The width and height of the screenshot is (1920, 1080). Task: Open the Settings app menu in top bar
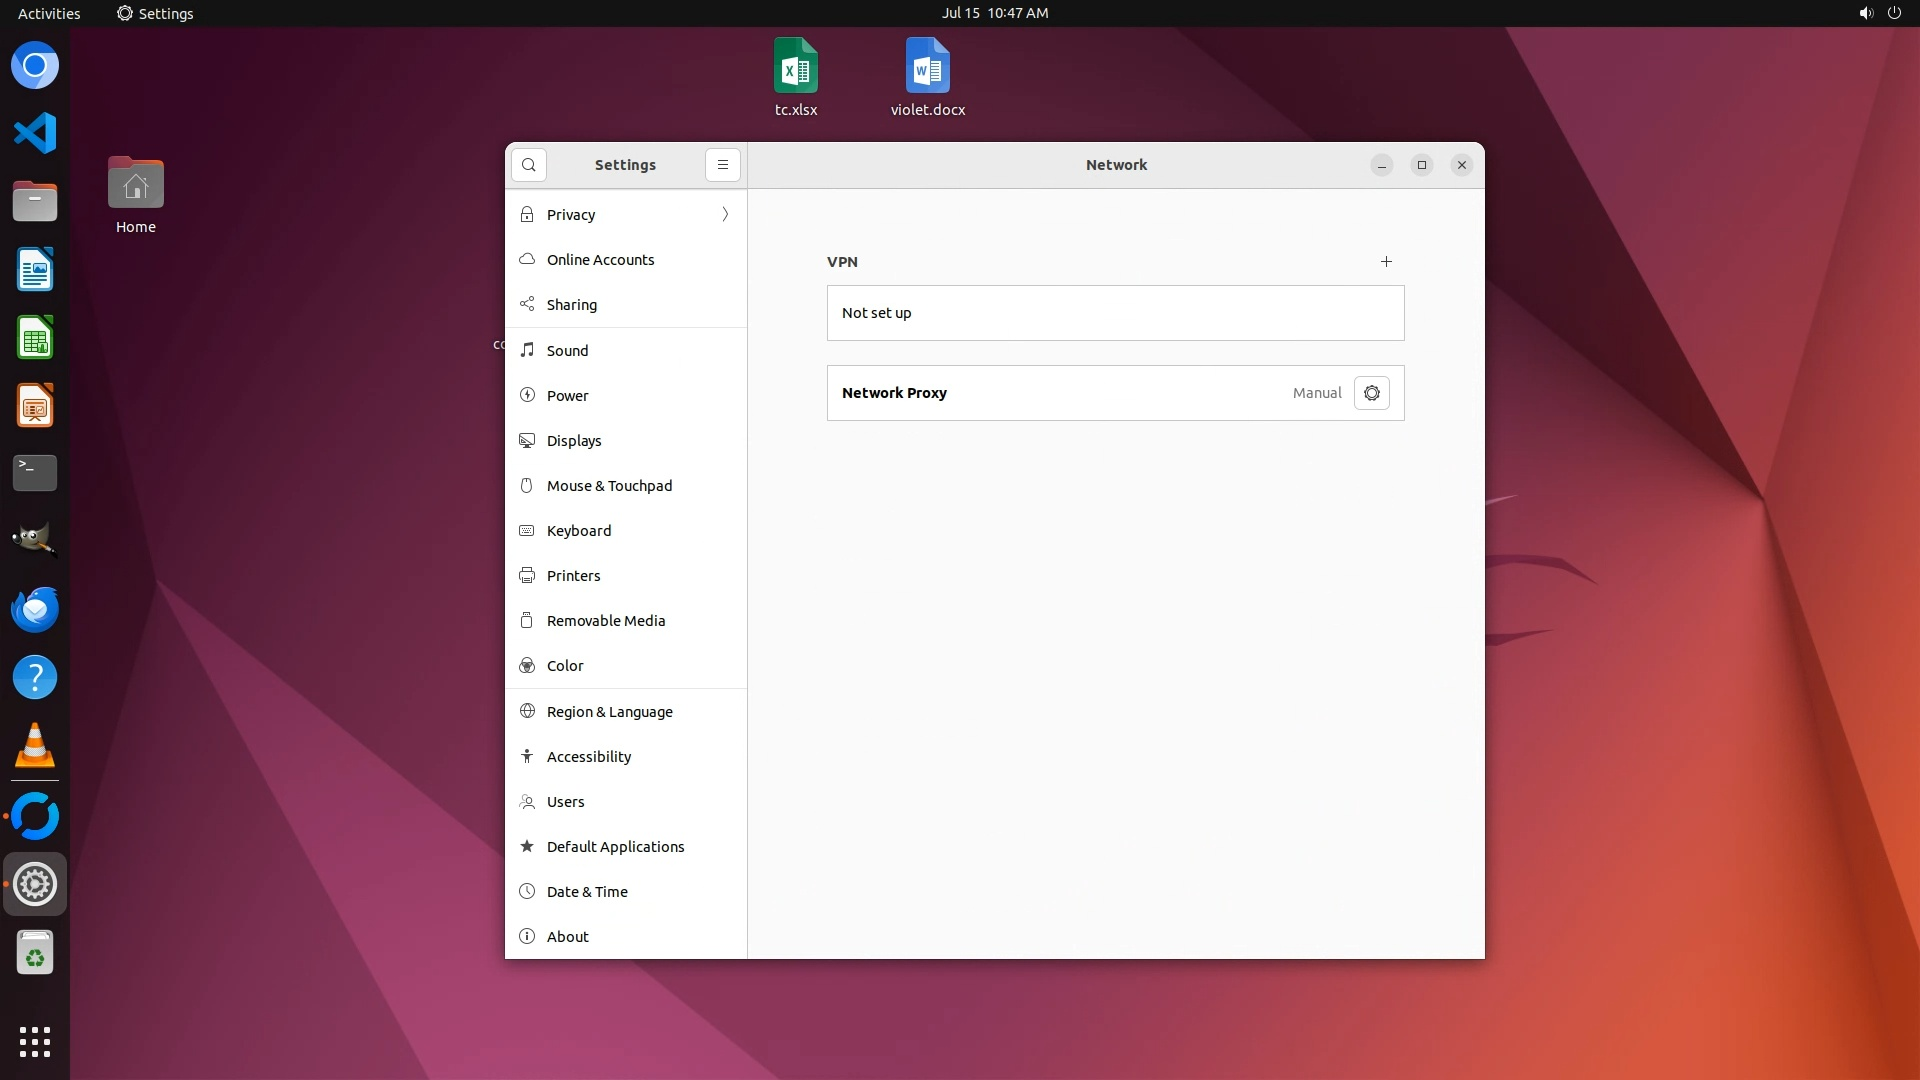155,13
